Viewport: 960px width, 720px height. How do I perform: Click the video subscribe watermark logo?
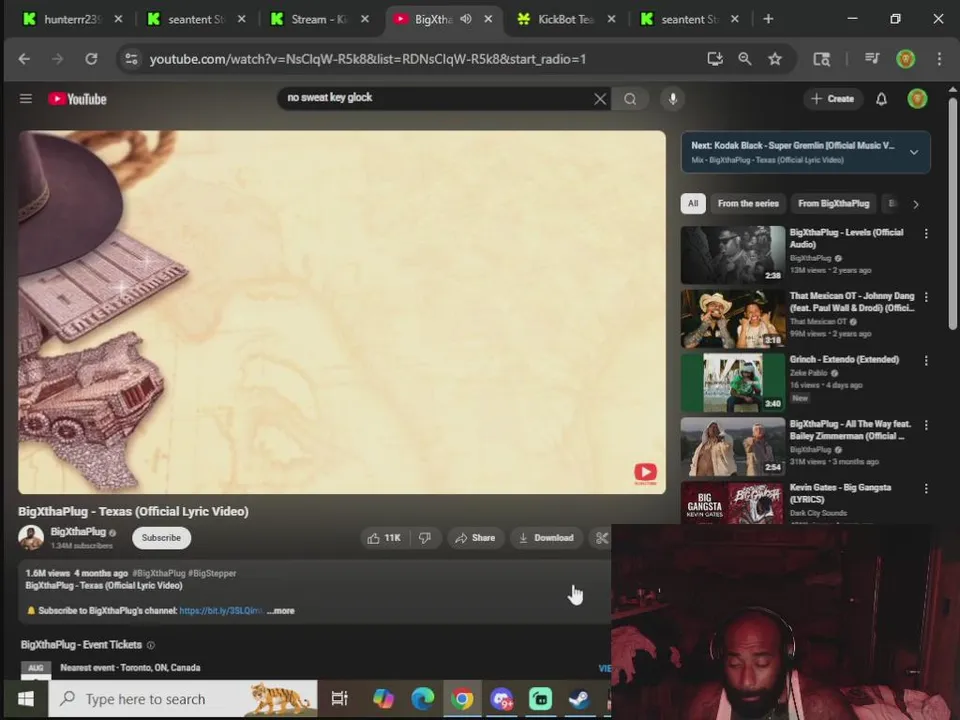pyautogui.click(x=645, y=473)
